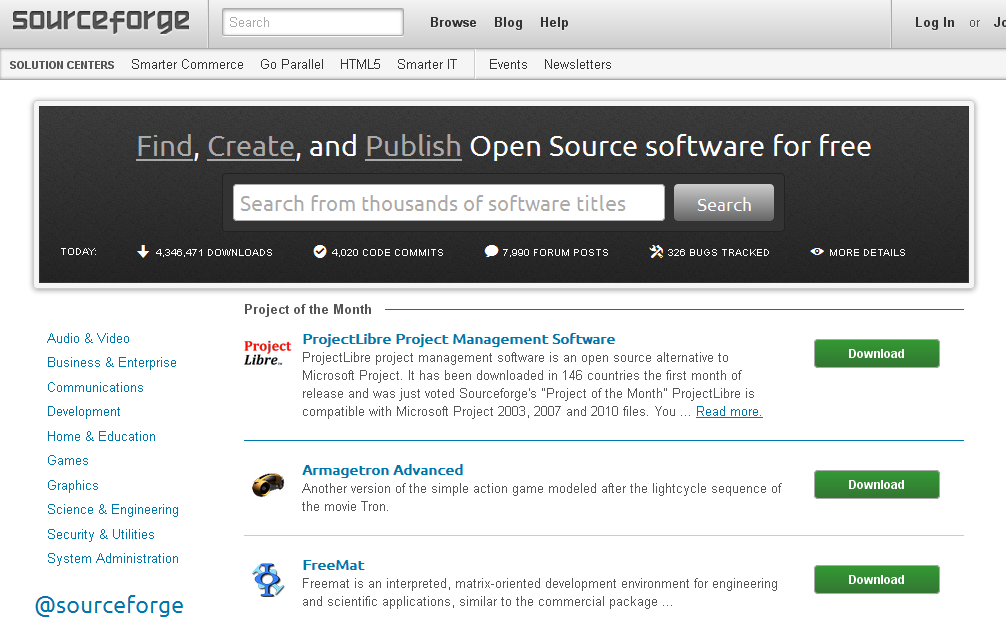This screenshot has width=1006, height=622.
Task: Click the bugs tracked tools icon
Action: pyautogui.click(x=656, y=252)
